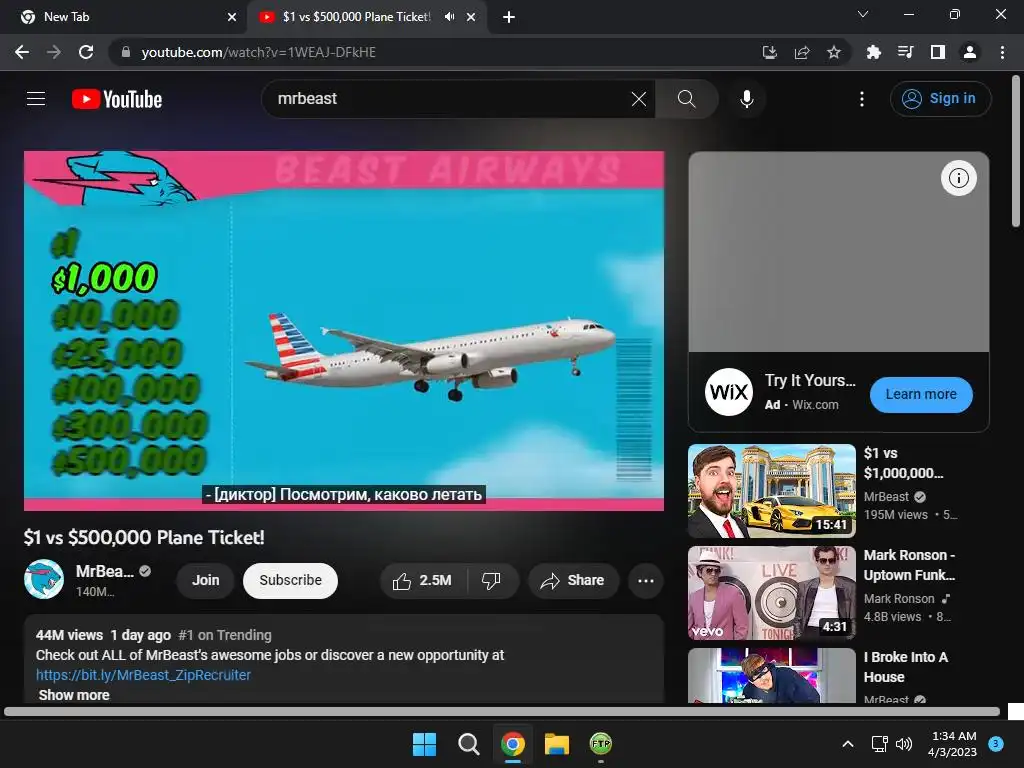Click the video title text
This screenshot has height=768, width=1024.
[x=144, y=537]
